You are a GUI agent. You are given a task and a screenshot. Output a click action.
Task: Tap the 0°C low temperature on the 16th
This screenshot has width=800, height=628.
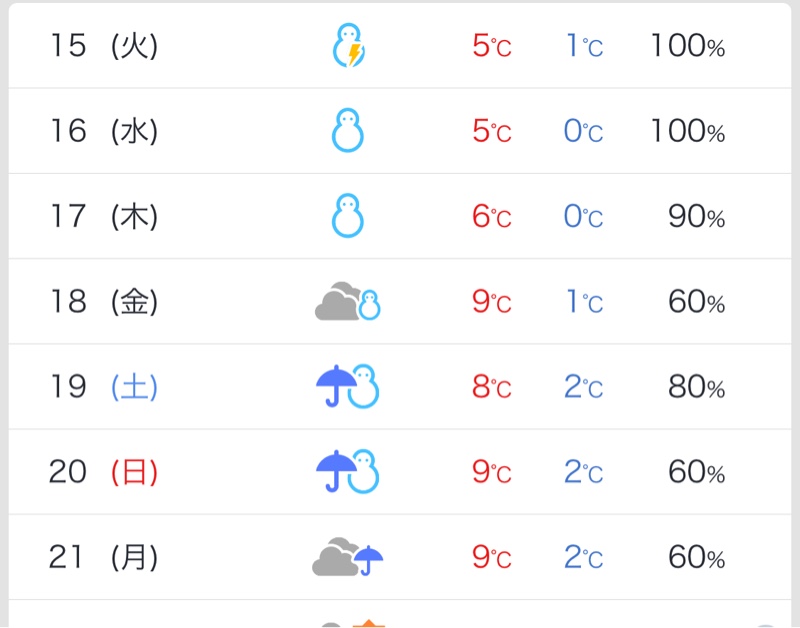pos(583,131)
